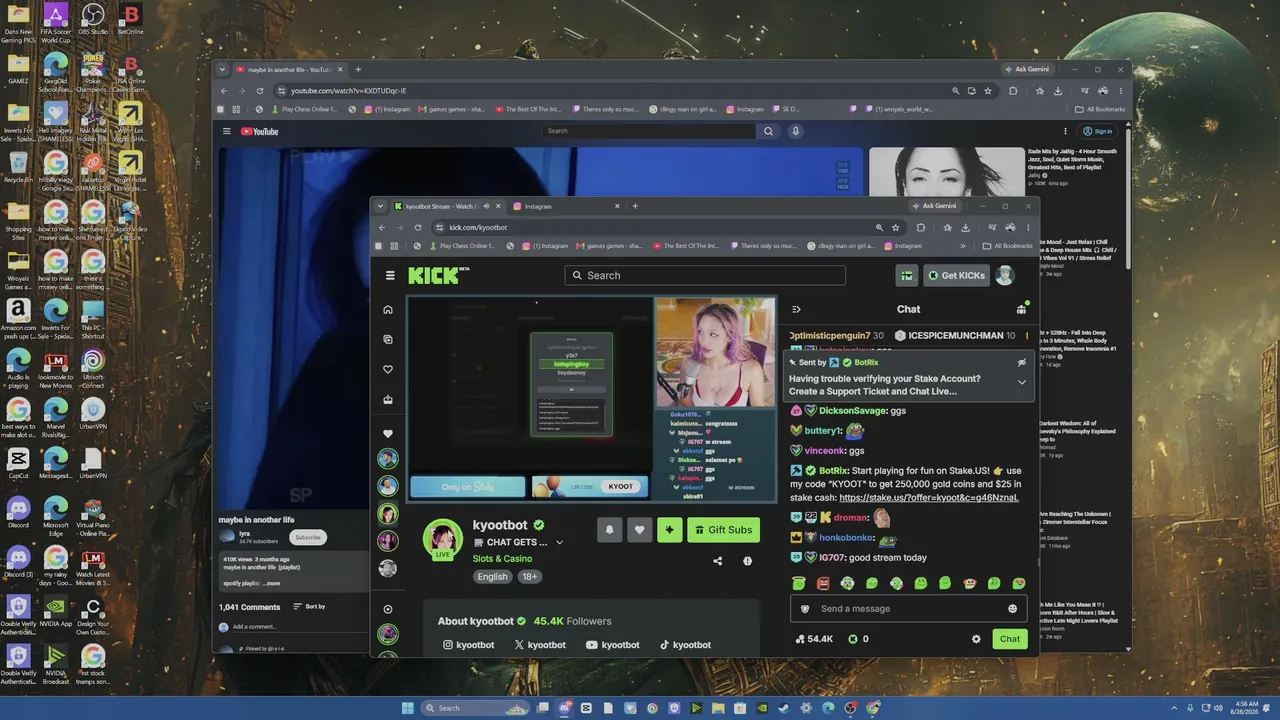Open the Slots & Casino category
This screenshot has height=720, width=1280.
502,559
